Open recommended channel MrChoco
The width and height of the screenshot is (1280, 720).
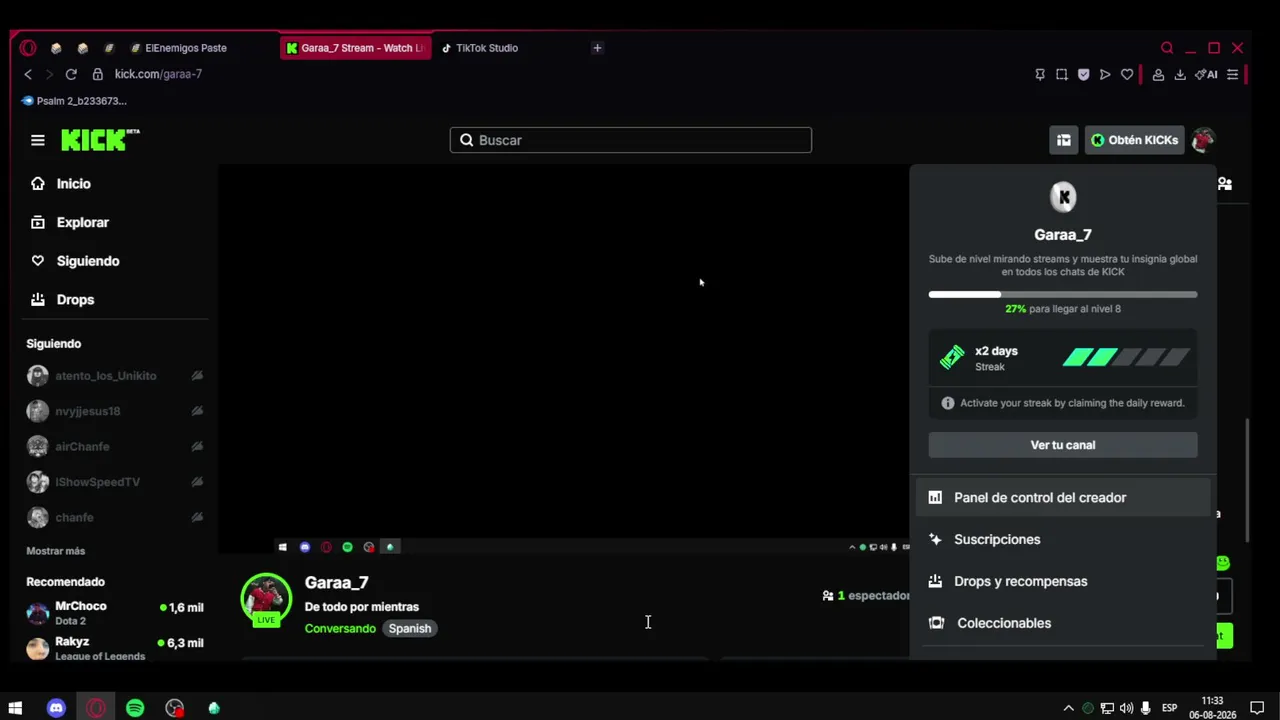tap(115, 613)
